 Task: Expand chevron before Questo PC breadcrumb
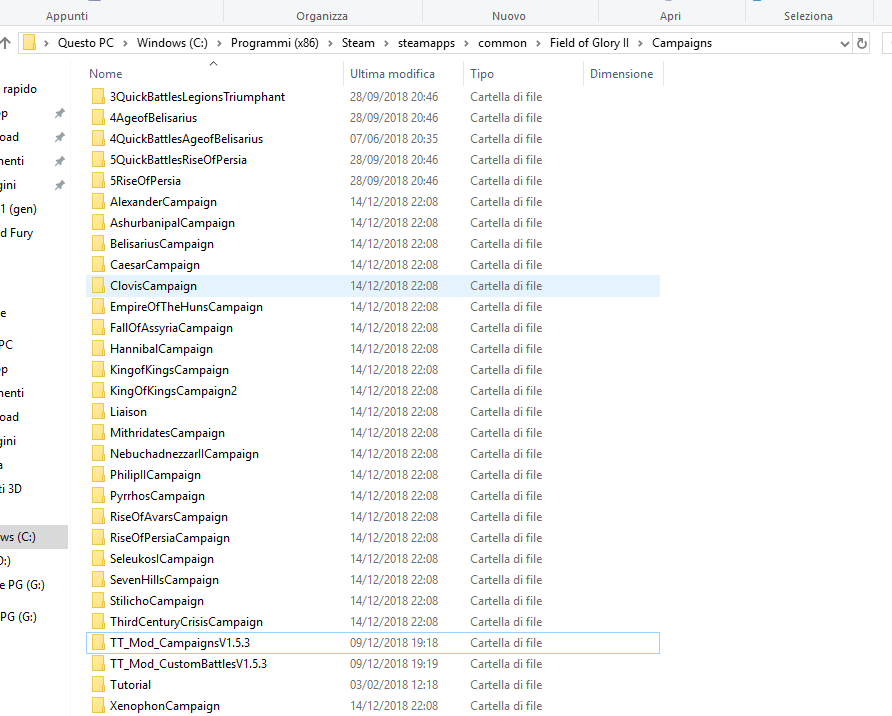47,43
